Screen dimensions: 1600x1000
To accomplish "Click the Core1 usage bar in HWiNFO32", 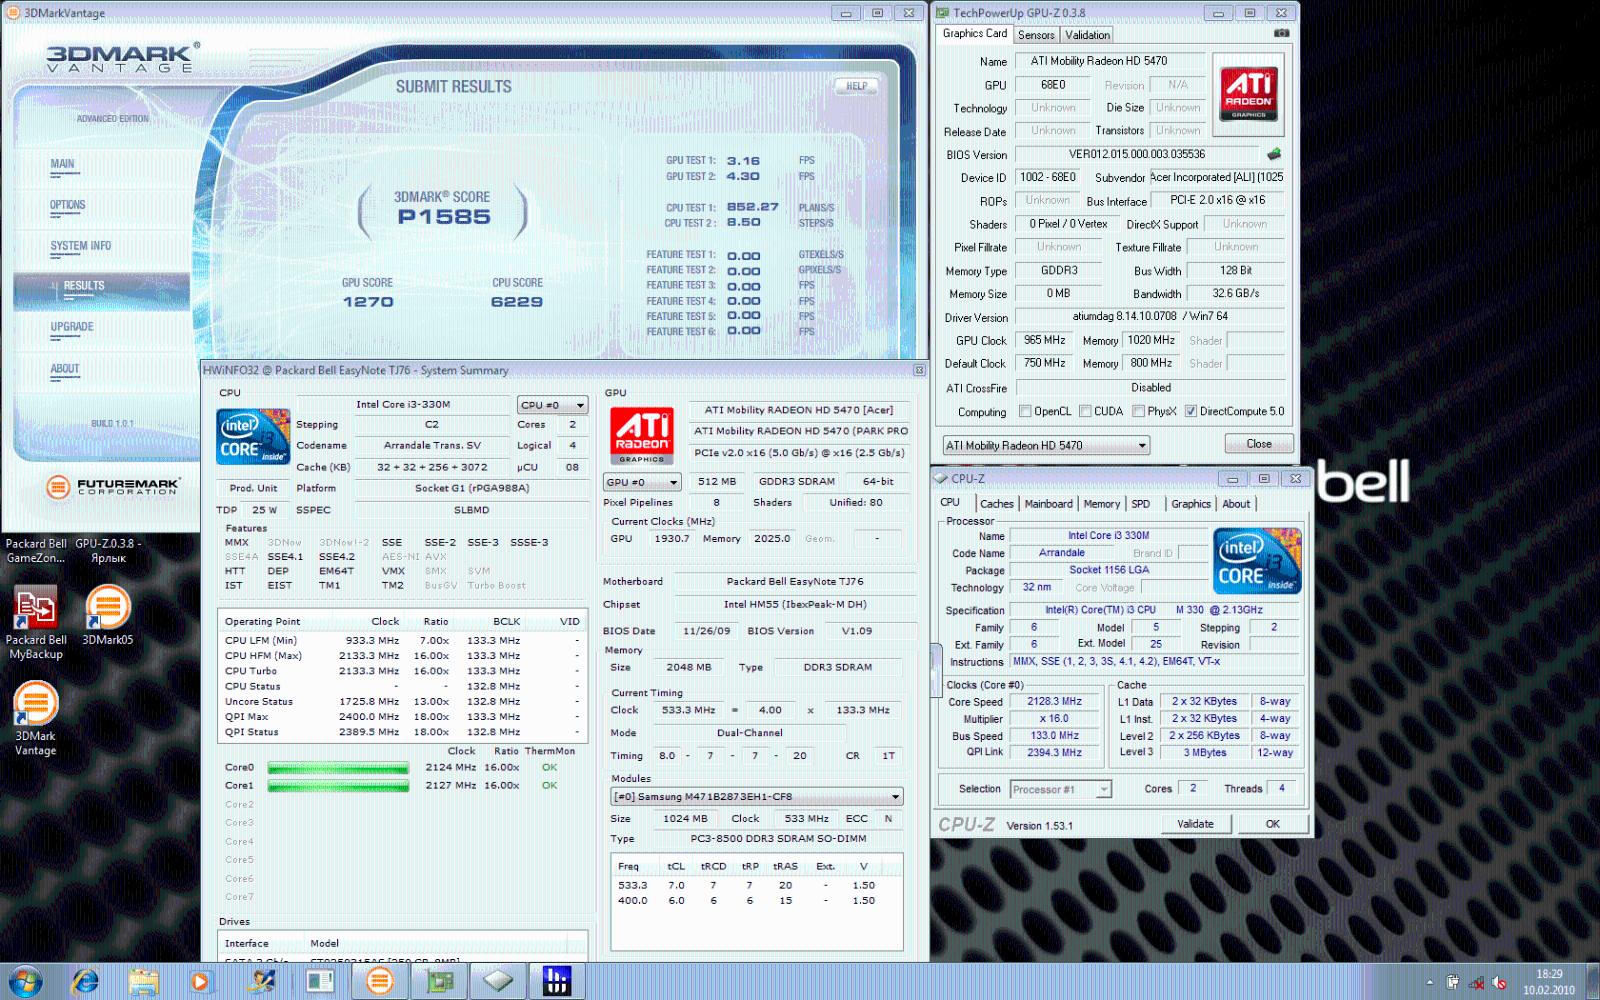I will 338,786.
